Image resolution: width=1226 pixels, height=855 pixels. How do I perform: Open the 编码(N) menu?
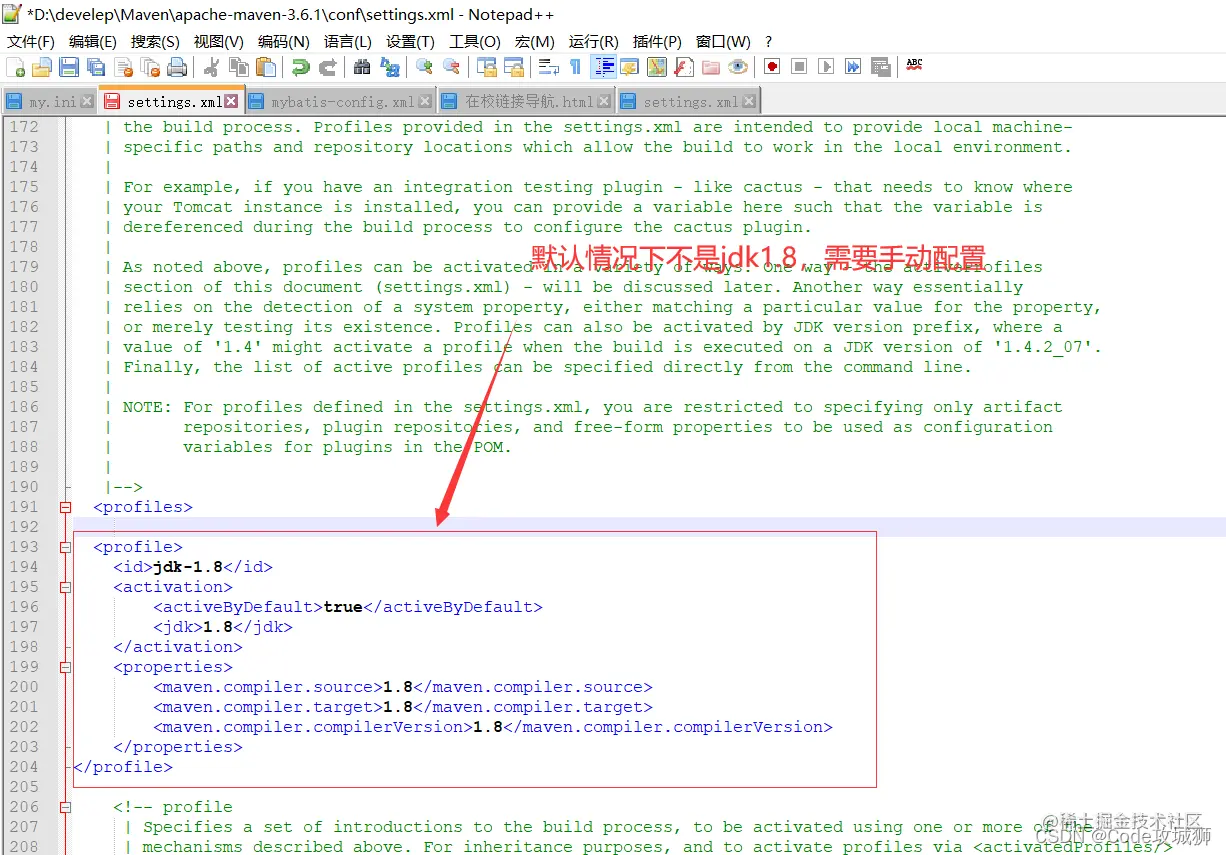tap(284, 41)
